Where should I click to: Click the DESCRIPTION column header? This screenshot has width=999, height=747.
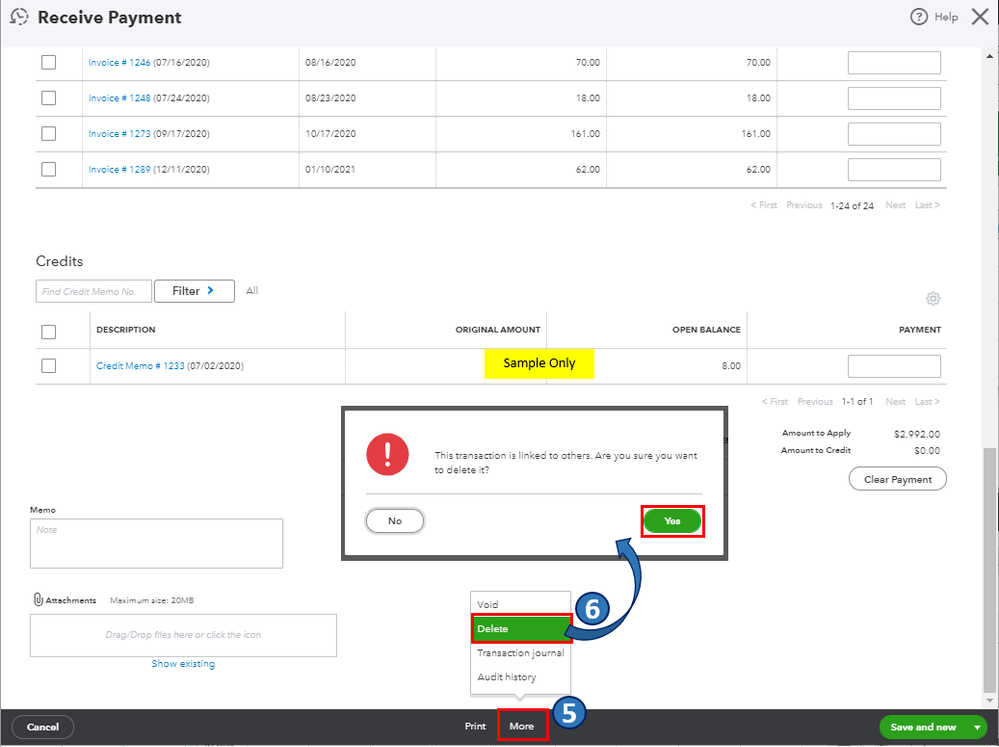126,330
